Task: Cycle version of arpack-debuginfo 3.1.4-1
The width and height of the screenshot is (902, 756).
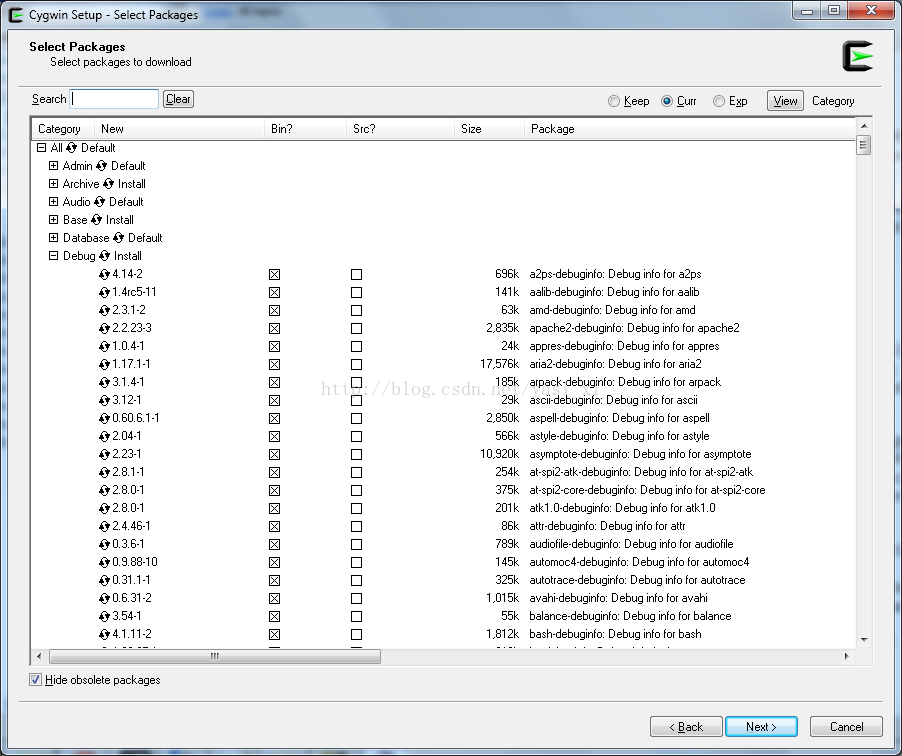Action: (x=104, y=382)
